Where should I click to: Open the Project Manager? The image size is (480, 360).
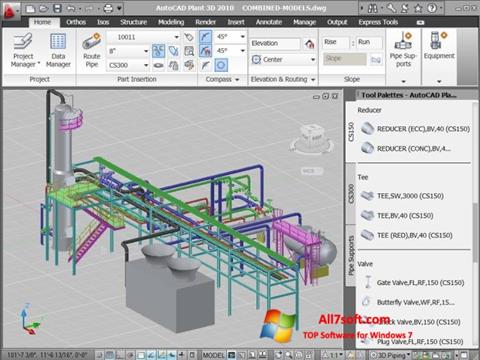[24, 50]
